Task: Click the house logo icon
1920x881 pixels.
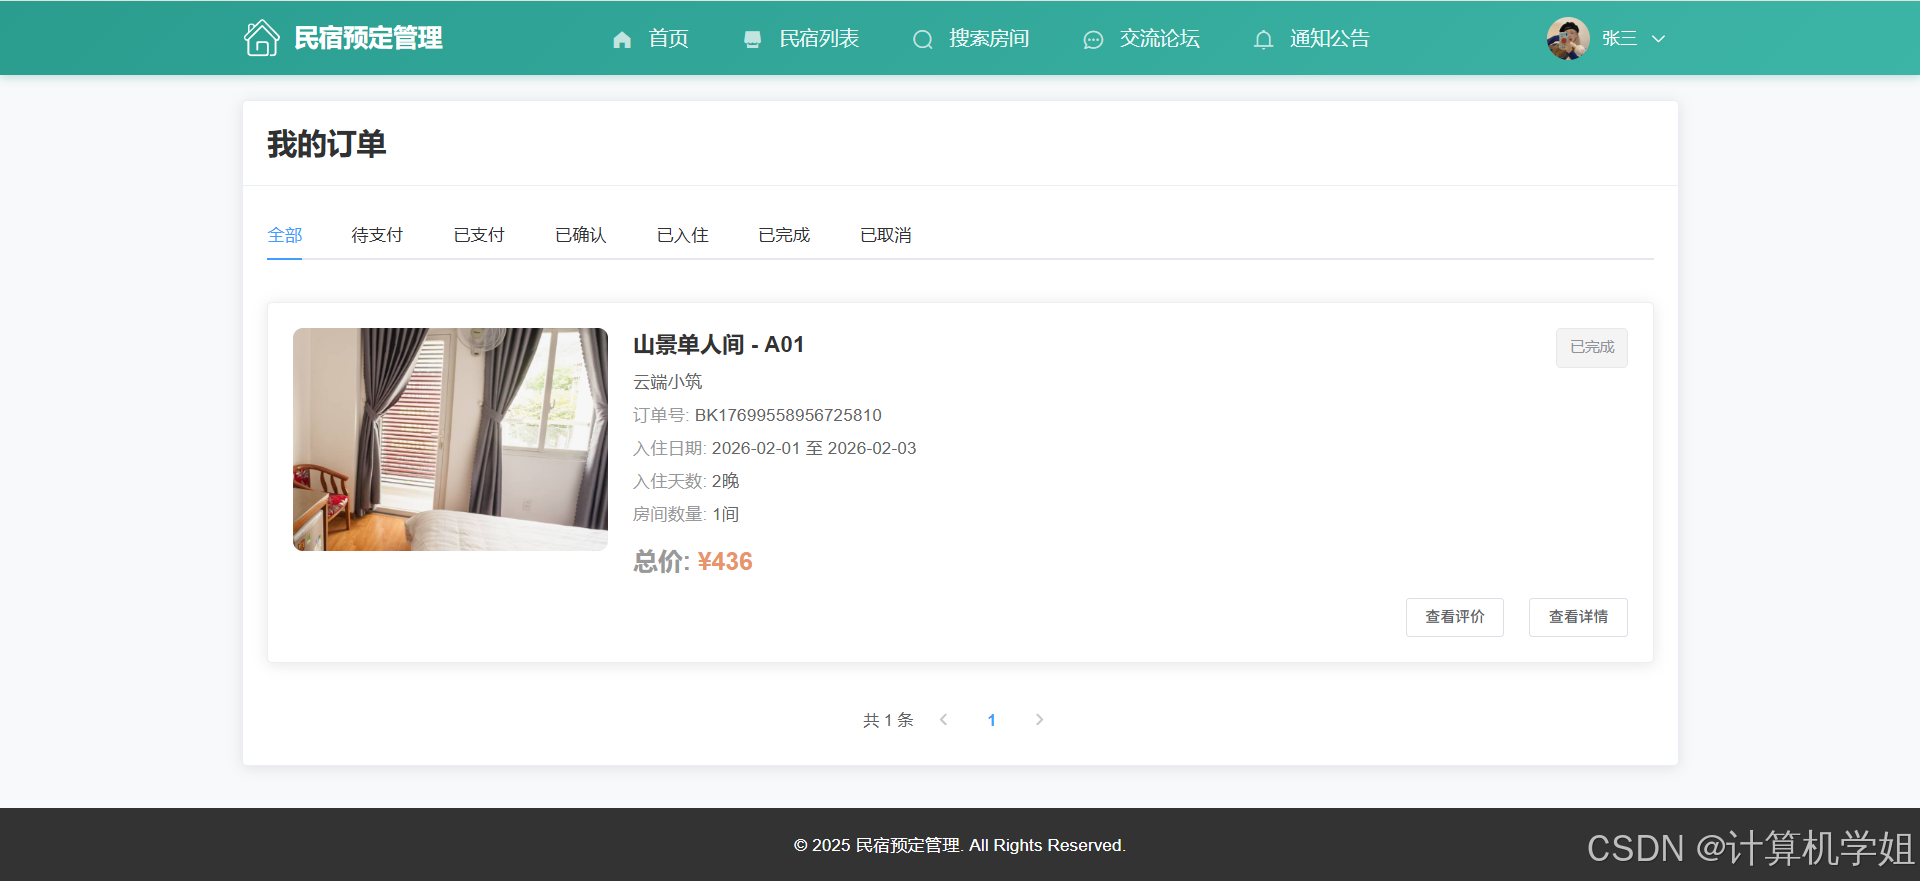Action: [262, 38]
